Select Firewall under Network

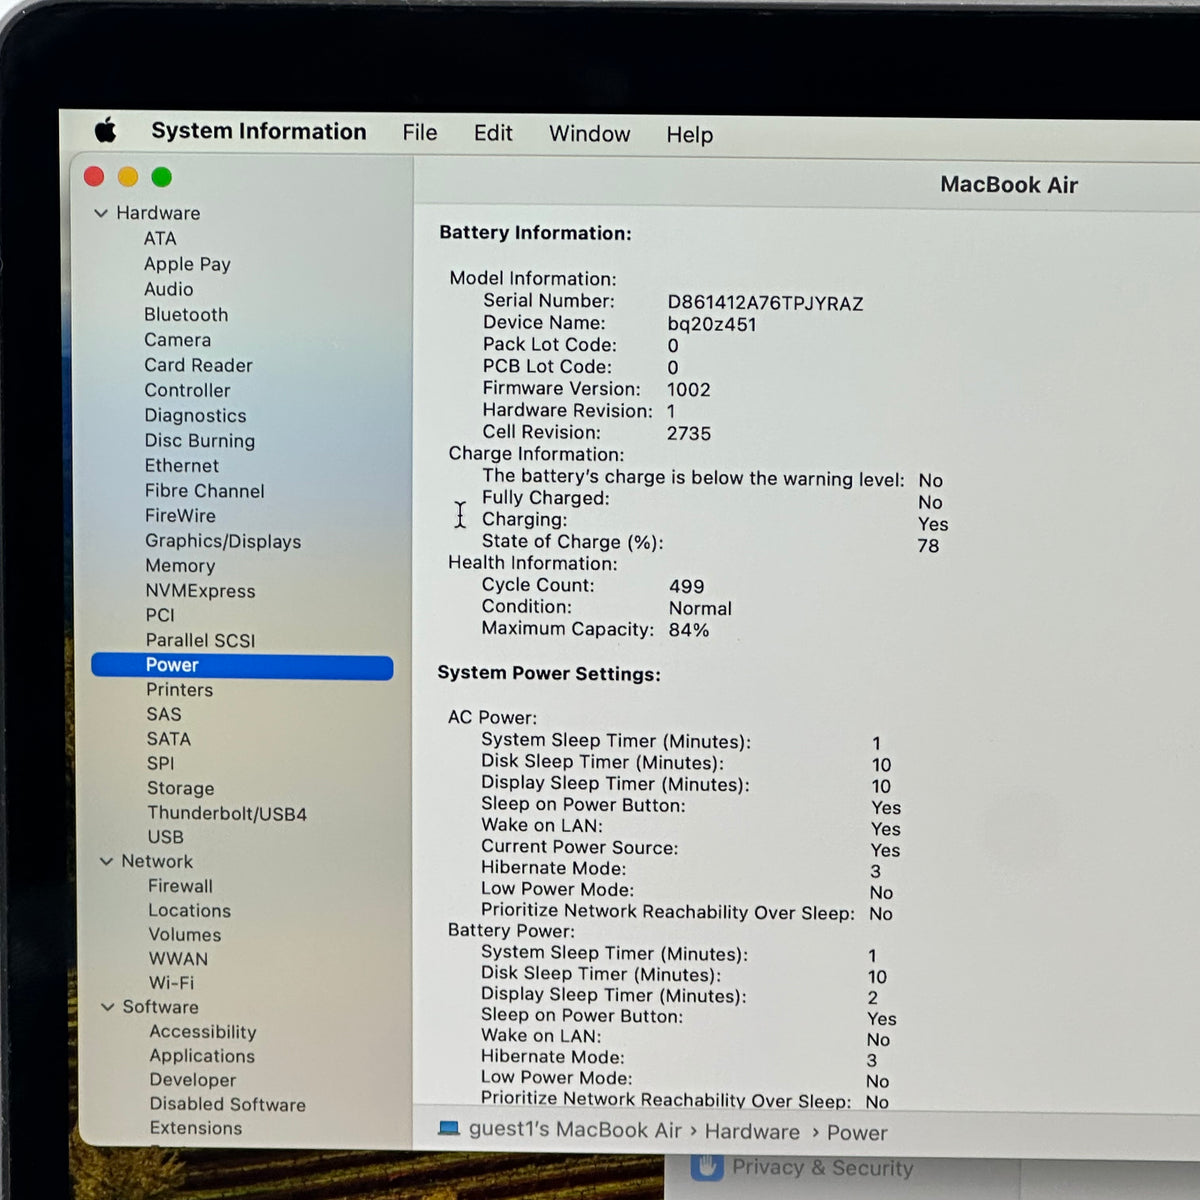[x=180, y=886]
